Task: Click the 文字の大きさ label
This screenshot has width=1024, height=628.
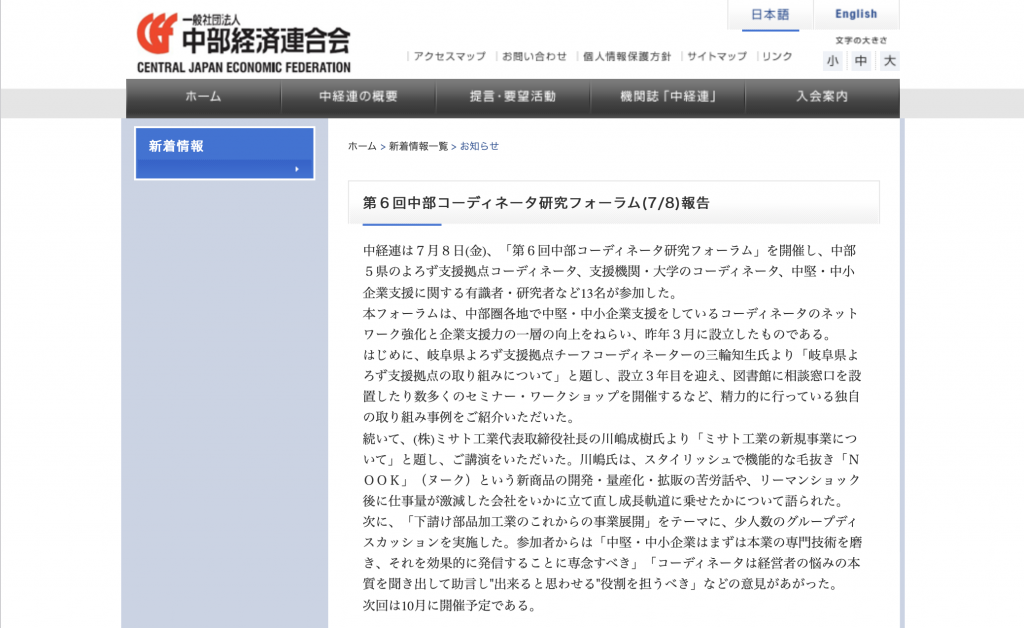Action: (861, 40)
